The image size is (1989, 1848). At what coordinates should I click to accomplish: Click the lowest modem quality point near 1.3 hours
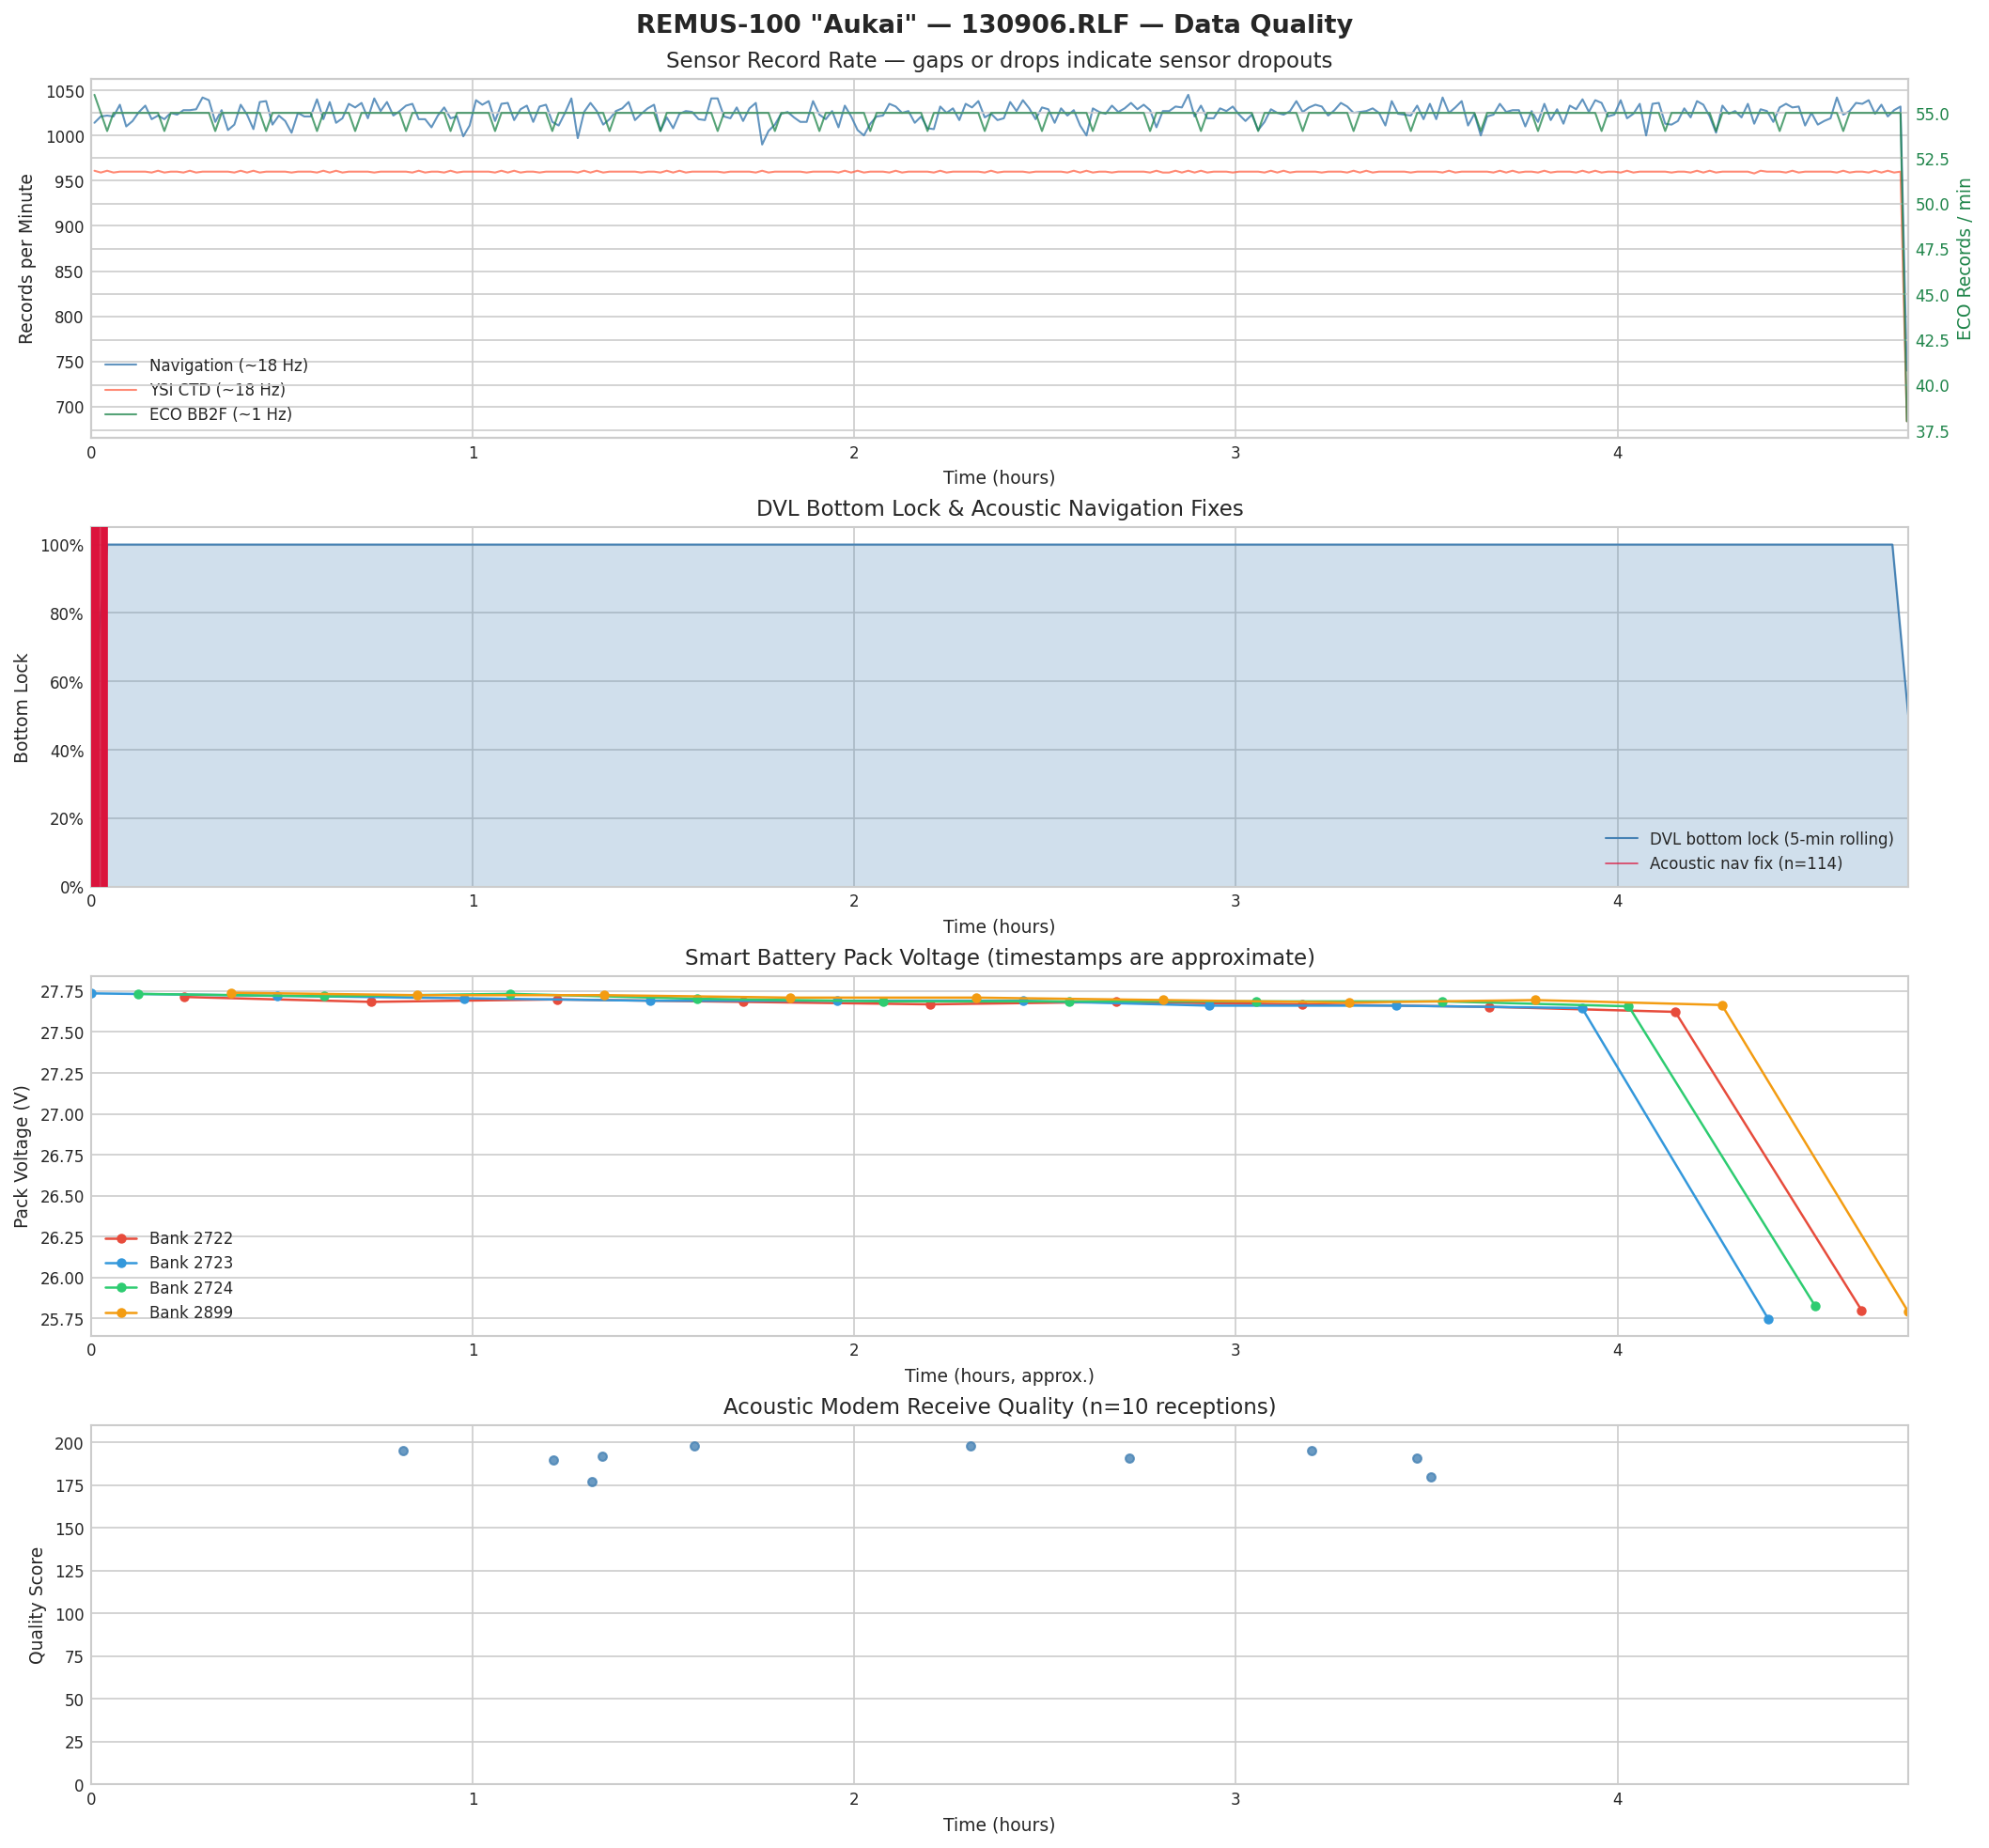(x=592, y=1482)
